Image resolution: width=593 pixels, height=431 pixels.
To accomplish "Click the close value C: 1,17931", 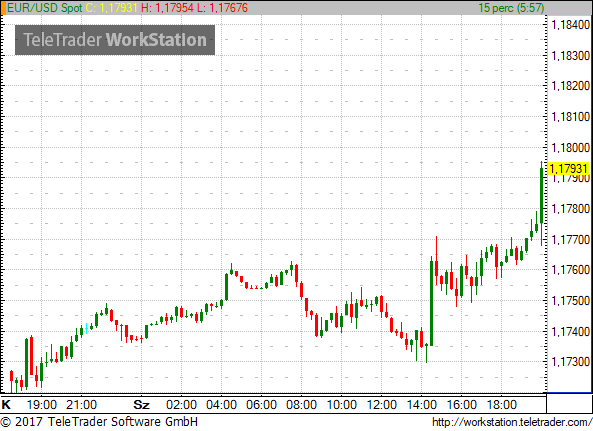I will (112, 8).
